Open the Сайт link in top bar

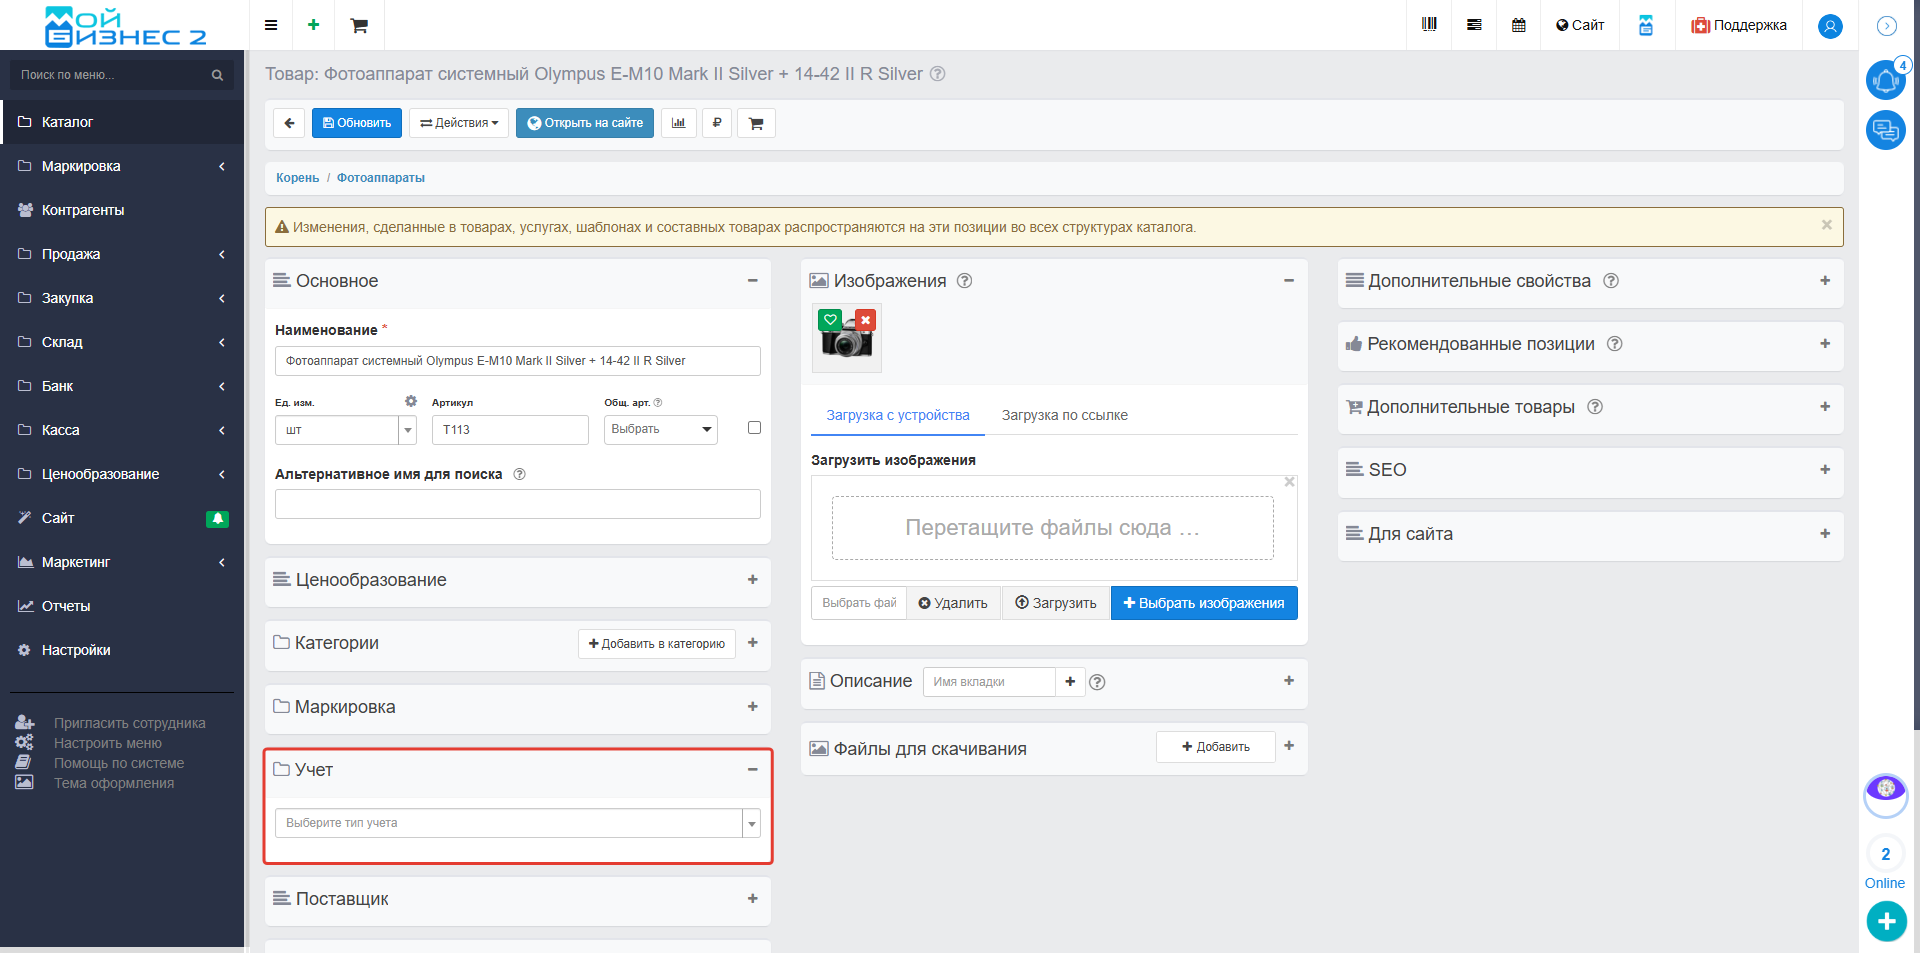[1580, 25]
